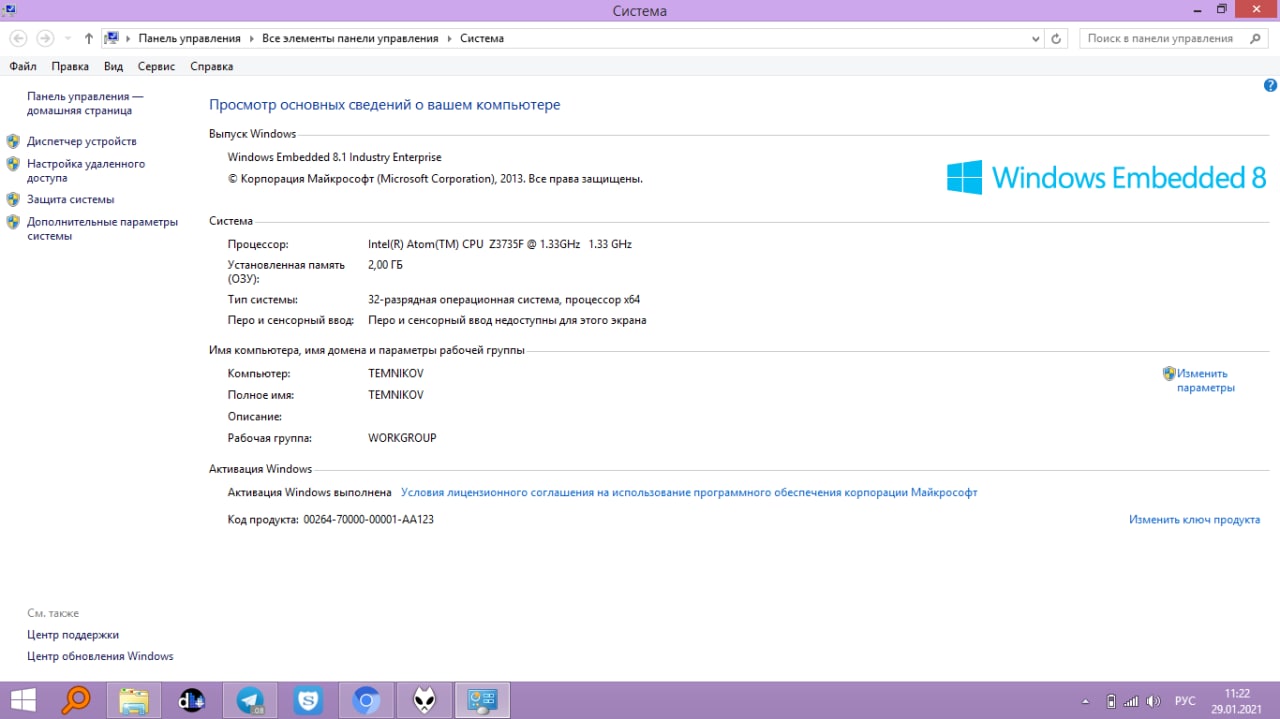Select the Control Panel System taskbar button
This screenshot has height=719, width=1280.
point(483,700)
